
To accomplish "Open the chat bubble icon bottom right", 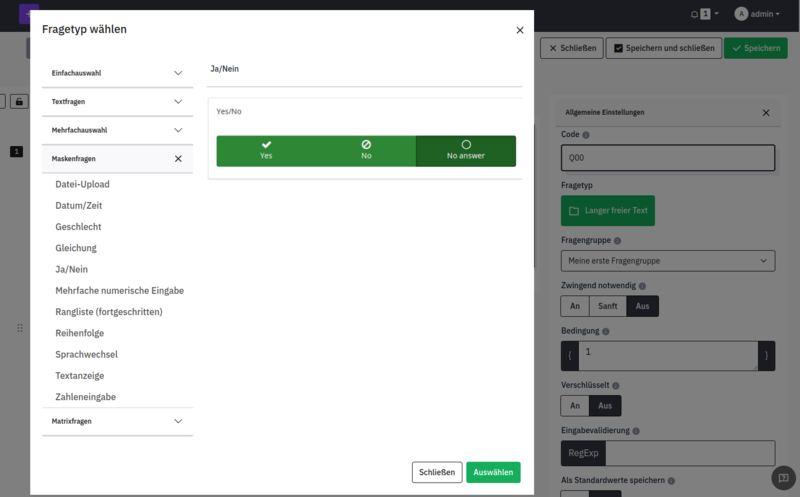I will point(785,478).
